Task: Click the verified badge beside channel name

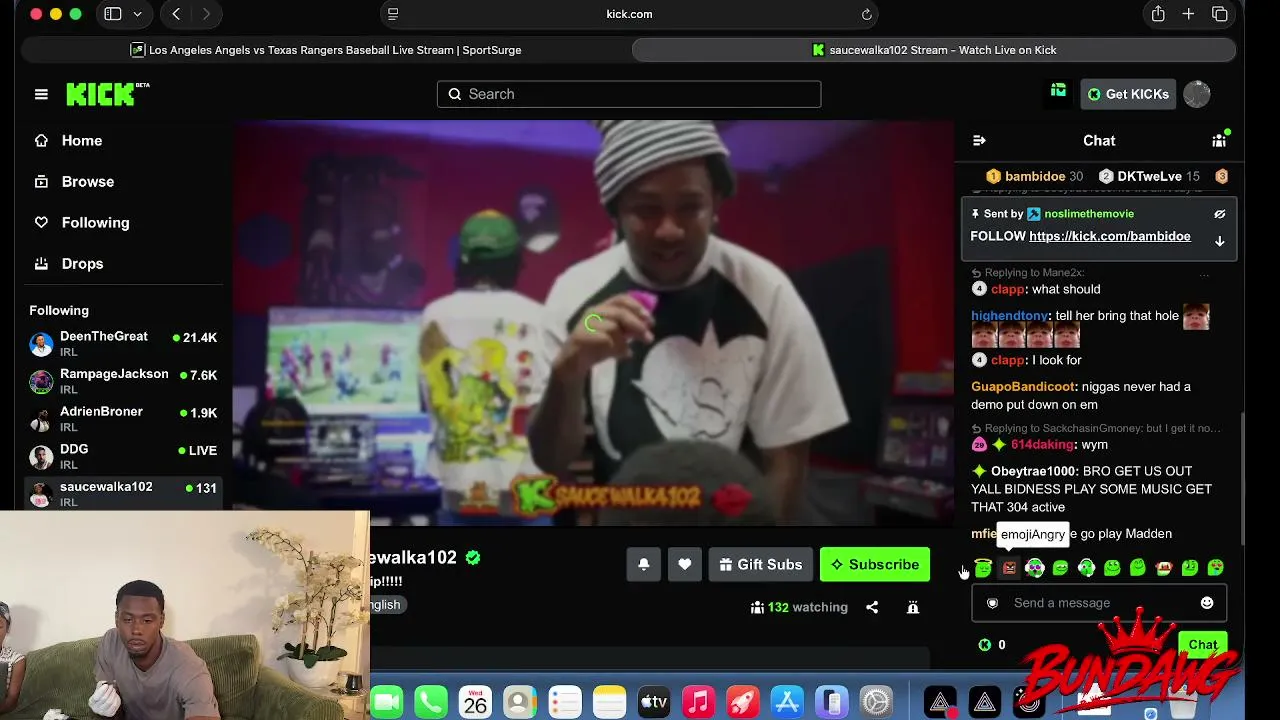Action: [x=473, y=558]
